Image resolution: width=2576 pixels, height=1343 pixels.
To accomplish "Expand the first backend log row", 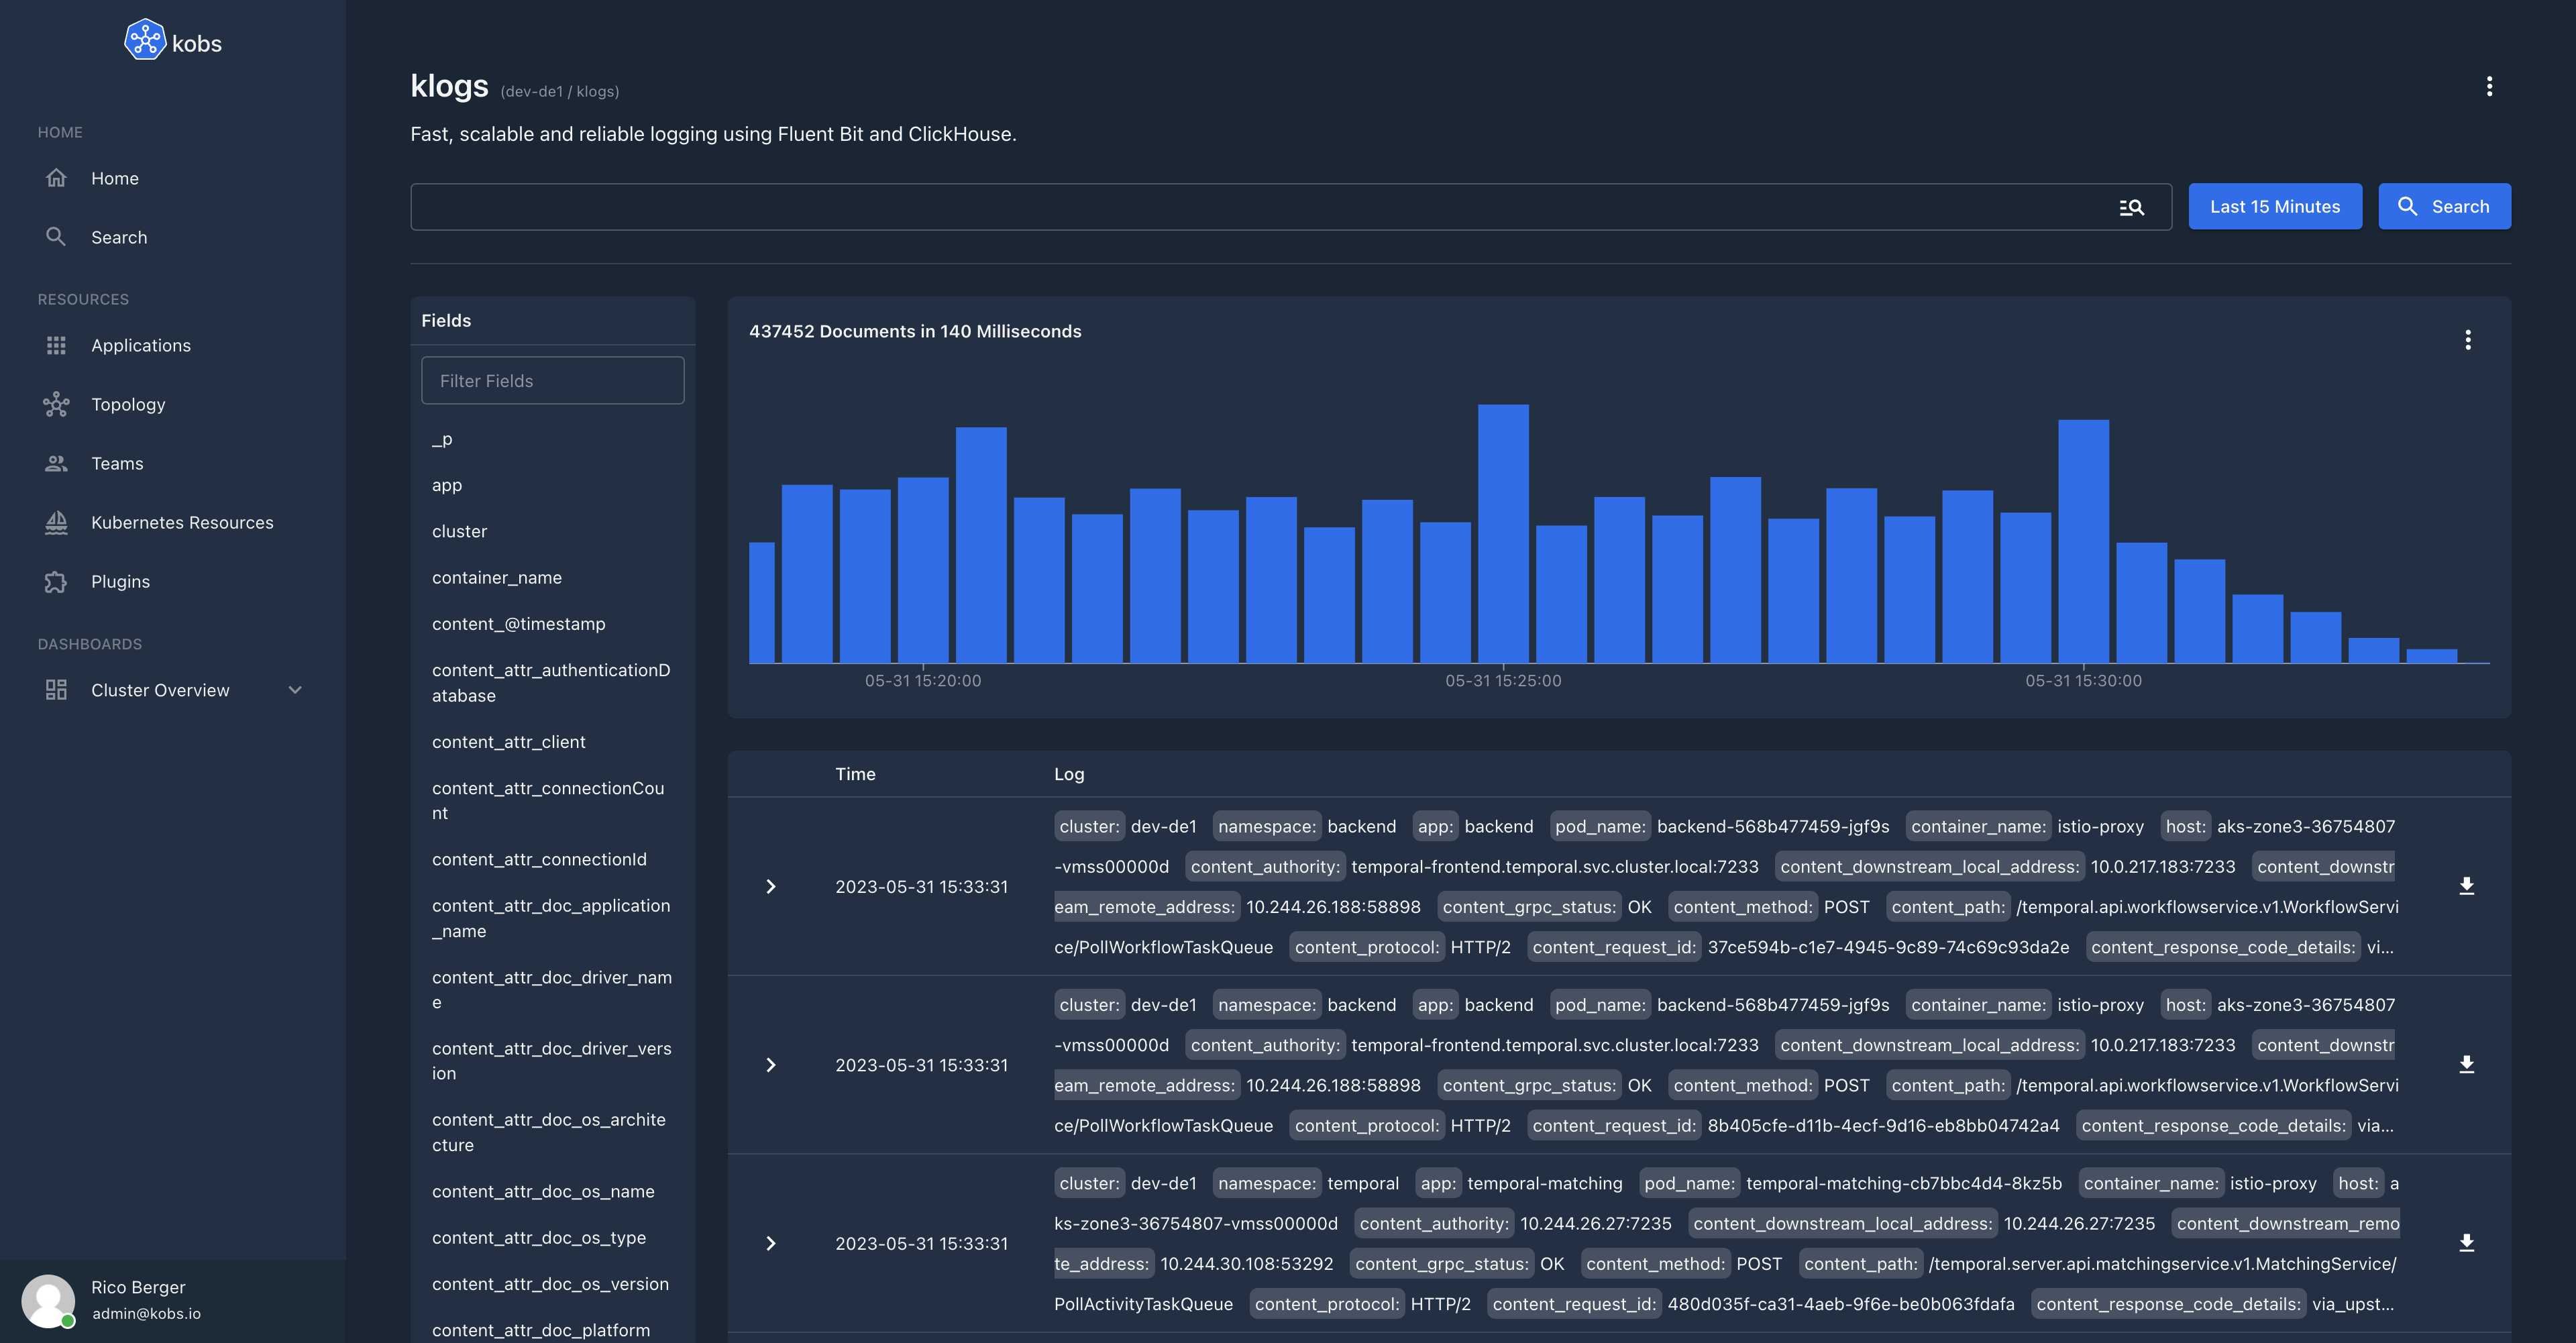I will click(770, 887).
